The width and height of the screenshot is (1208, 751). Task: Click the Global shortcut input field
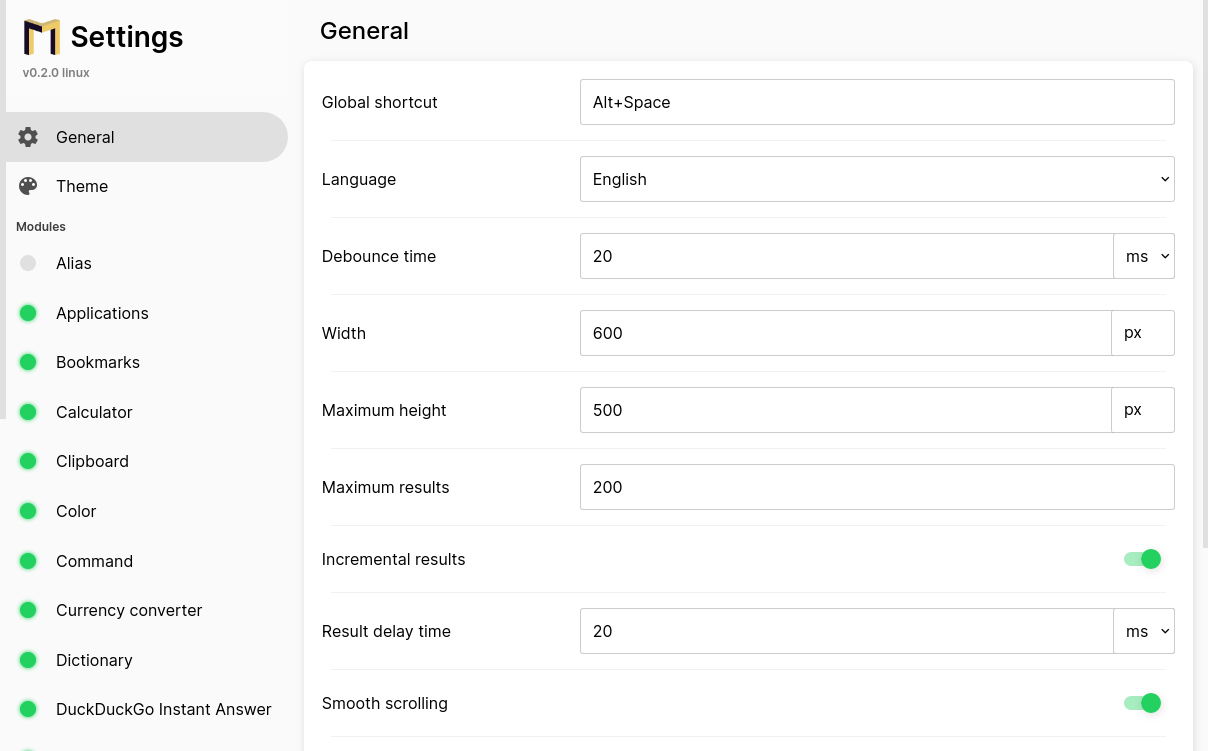pos(876,102)
